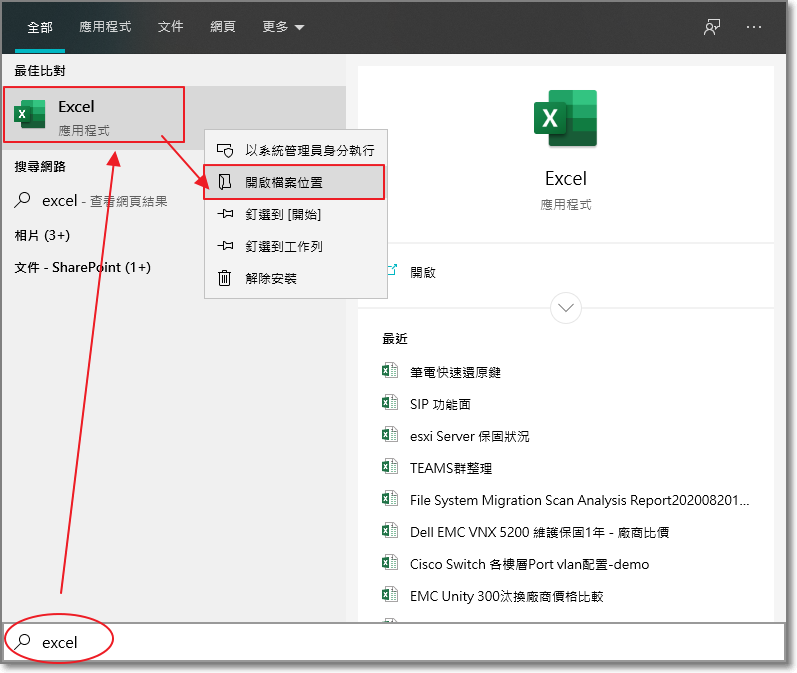Click file icon of Dell EMC VNX 5200
Image resolution: width=797 pixels, height=673 pixels.
[x=390, y=531]
